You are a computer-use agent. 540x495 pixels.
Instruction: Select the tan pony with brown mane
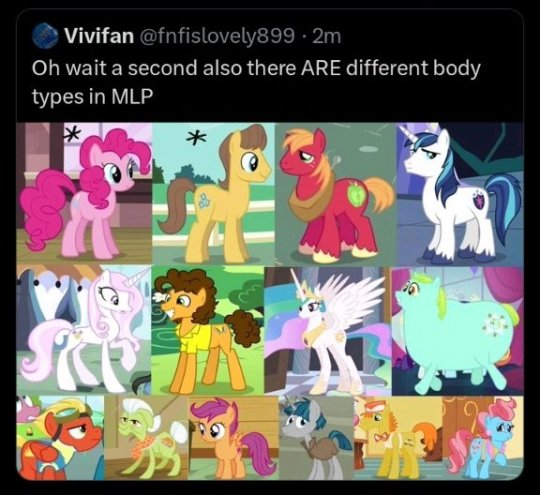[214, 194]
